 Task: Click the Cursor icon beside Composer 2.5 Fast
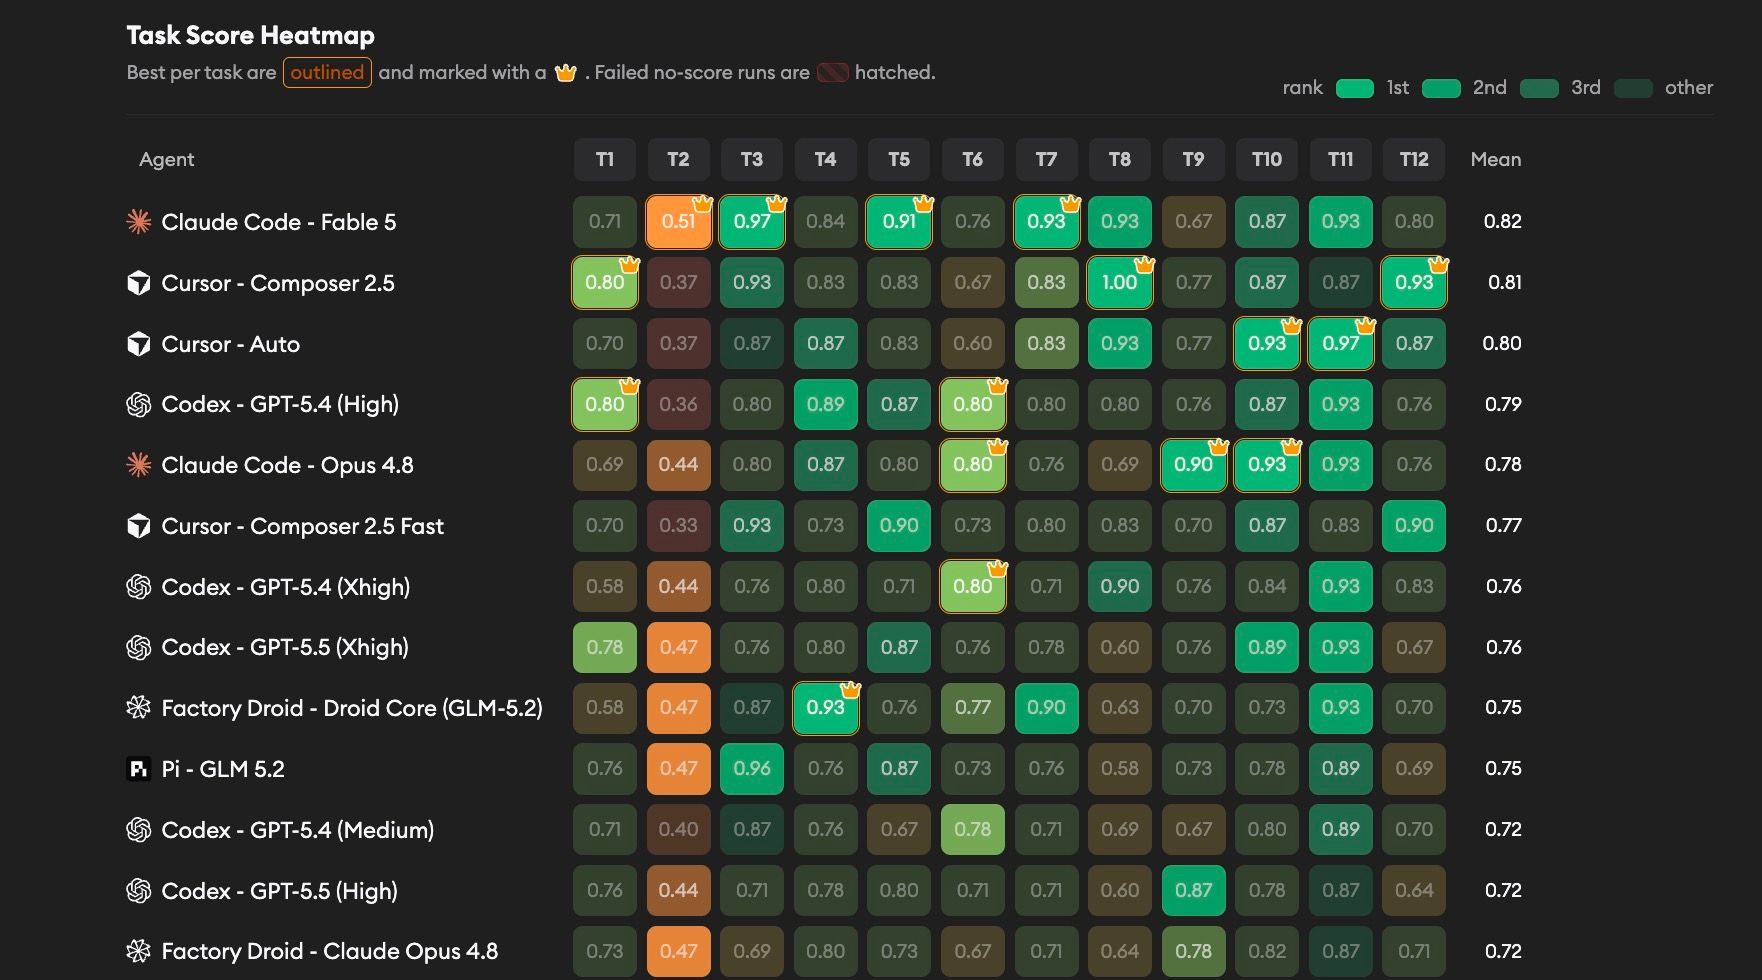(x=139, y=526)
